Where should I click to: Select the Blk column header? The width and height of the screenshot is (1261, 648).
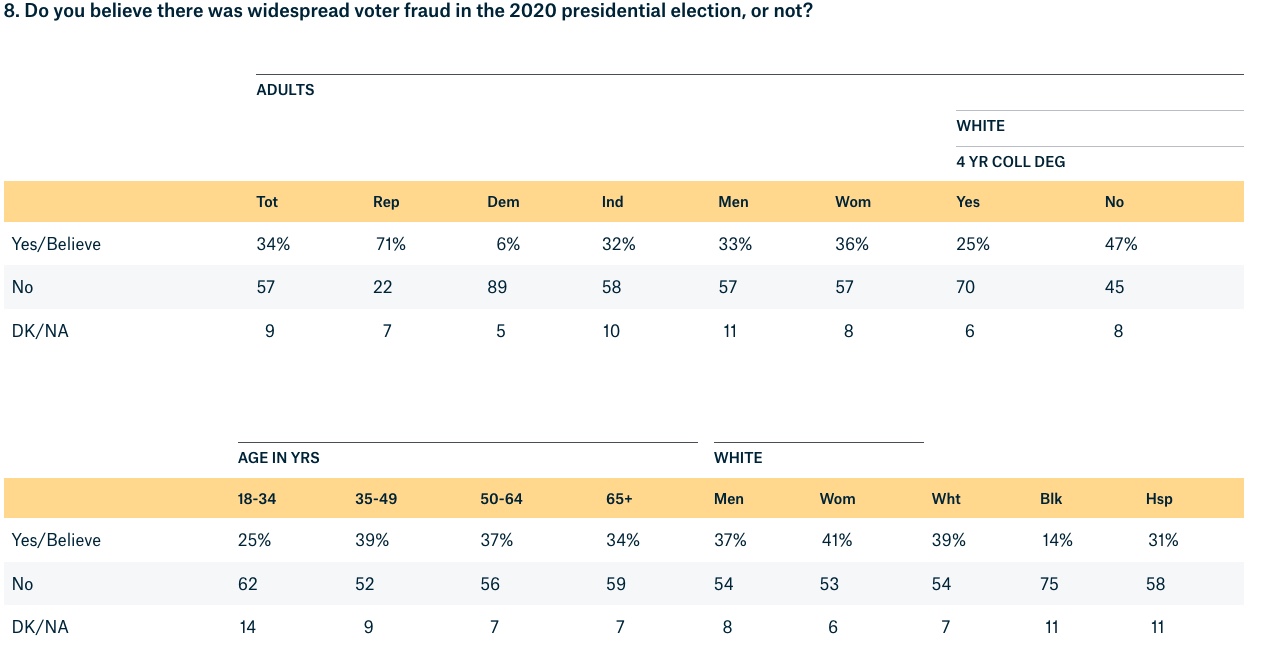point(1051,499)
